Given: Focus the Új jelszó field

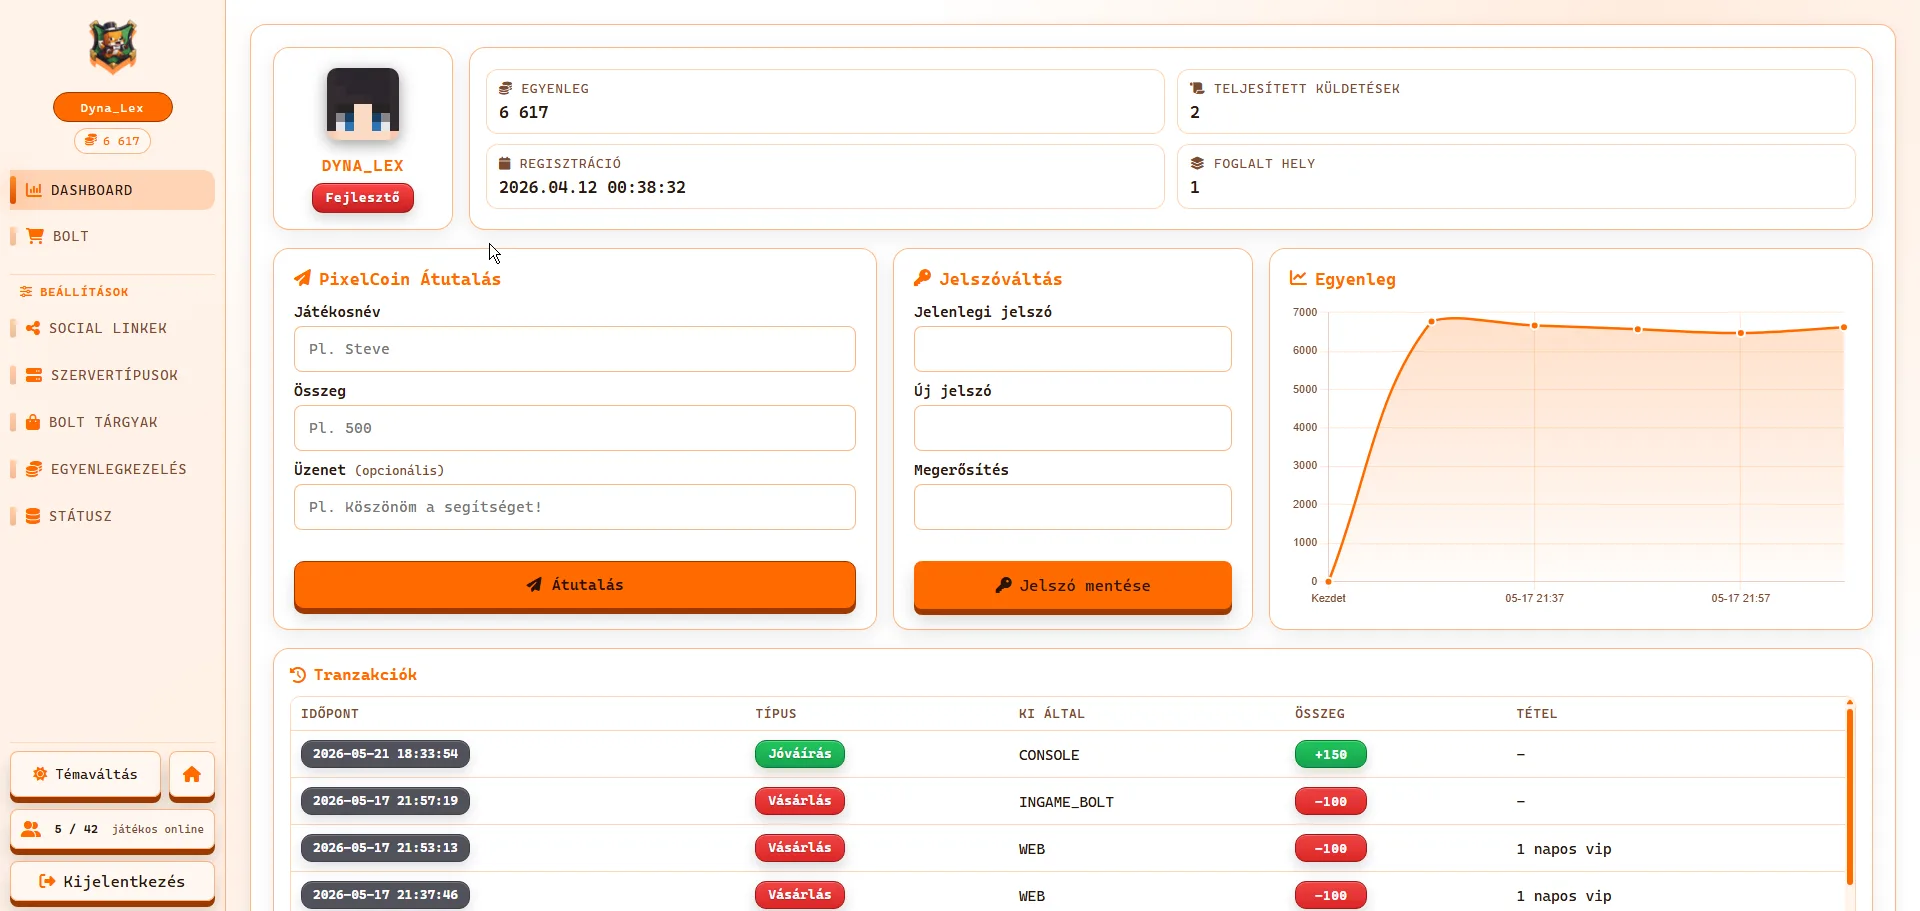Looking at the screenshot, I should tap(1073, 428).
